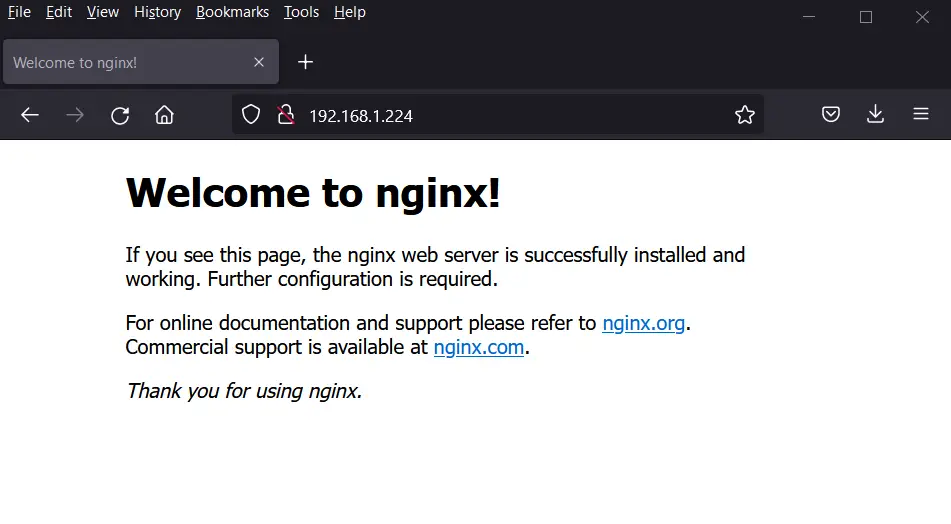Open the File menu
This screenshot has height=524, width=951.
(19, 12)
